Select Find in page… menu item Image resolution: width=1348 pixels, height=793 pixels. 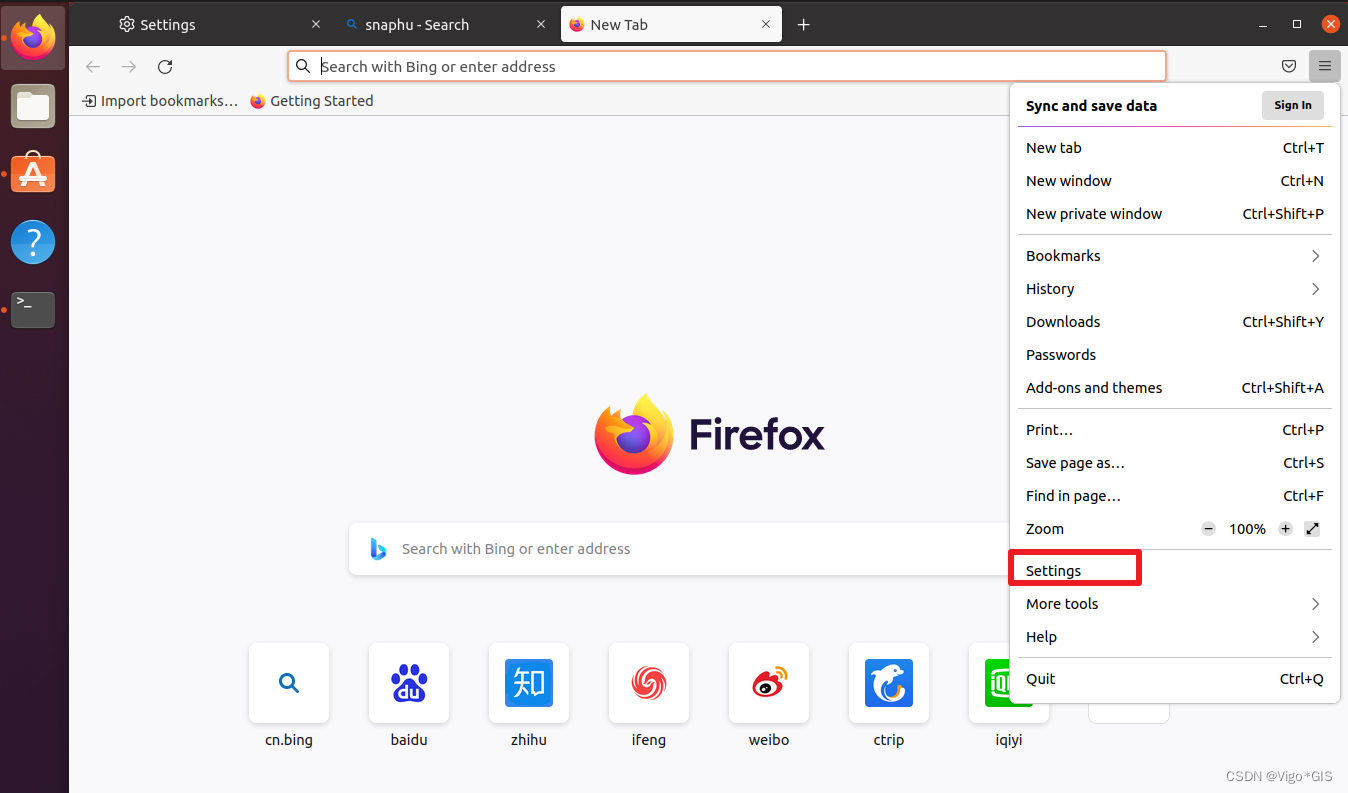(x=1175, y=496)
